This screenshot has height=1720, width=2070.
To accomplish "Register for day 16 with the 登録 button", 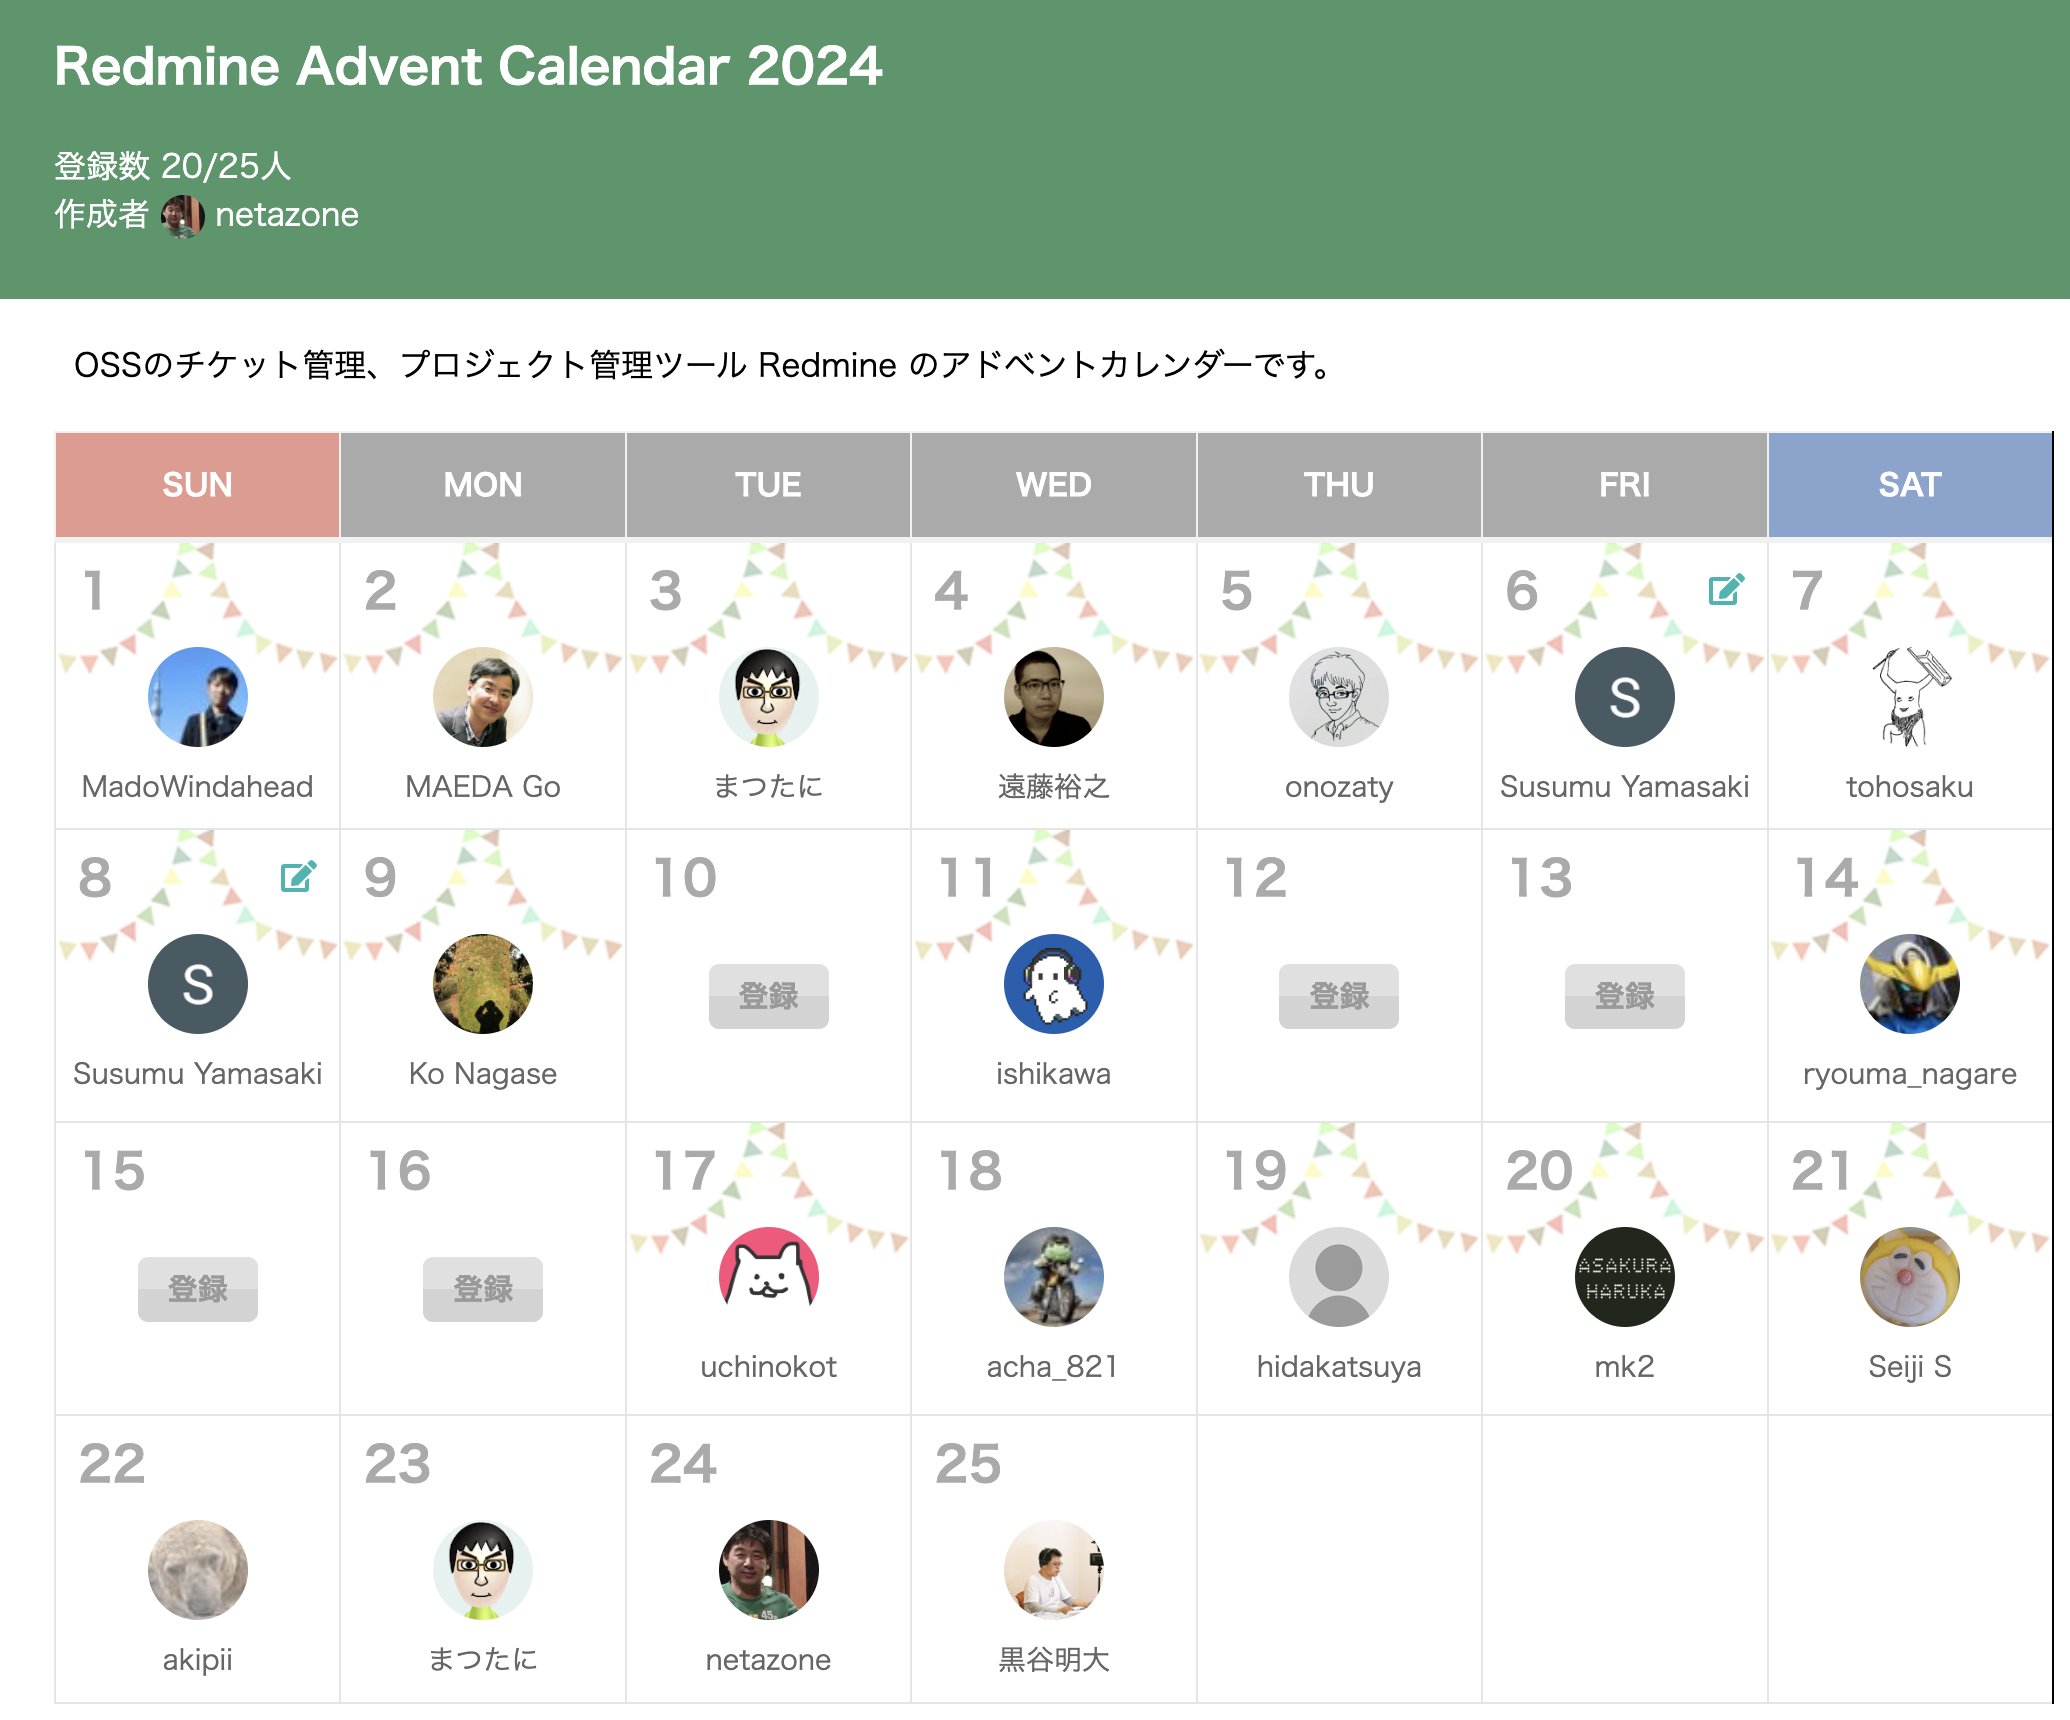I will click(x=482, y=1289).
